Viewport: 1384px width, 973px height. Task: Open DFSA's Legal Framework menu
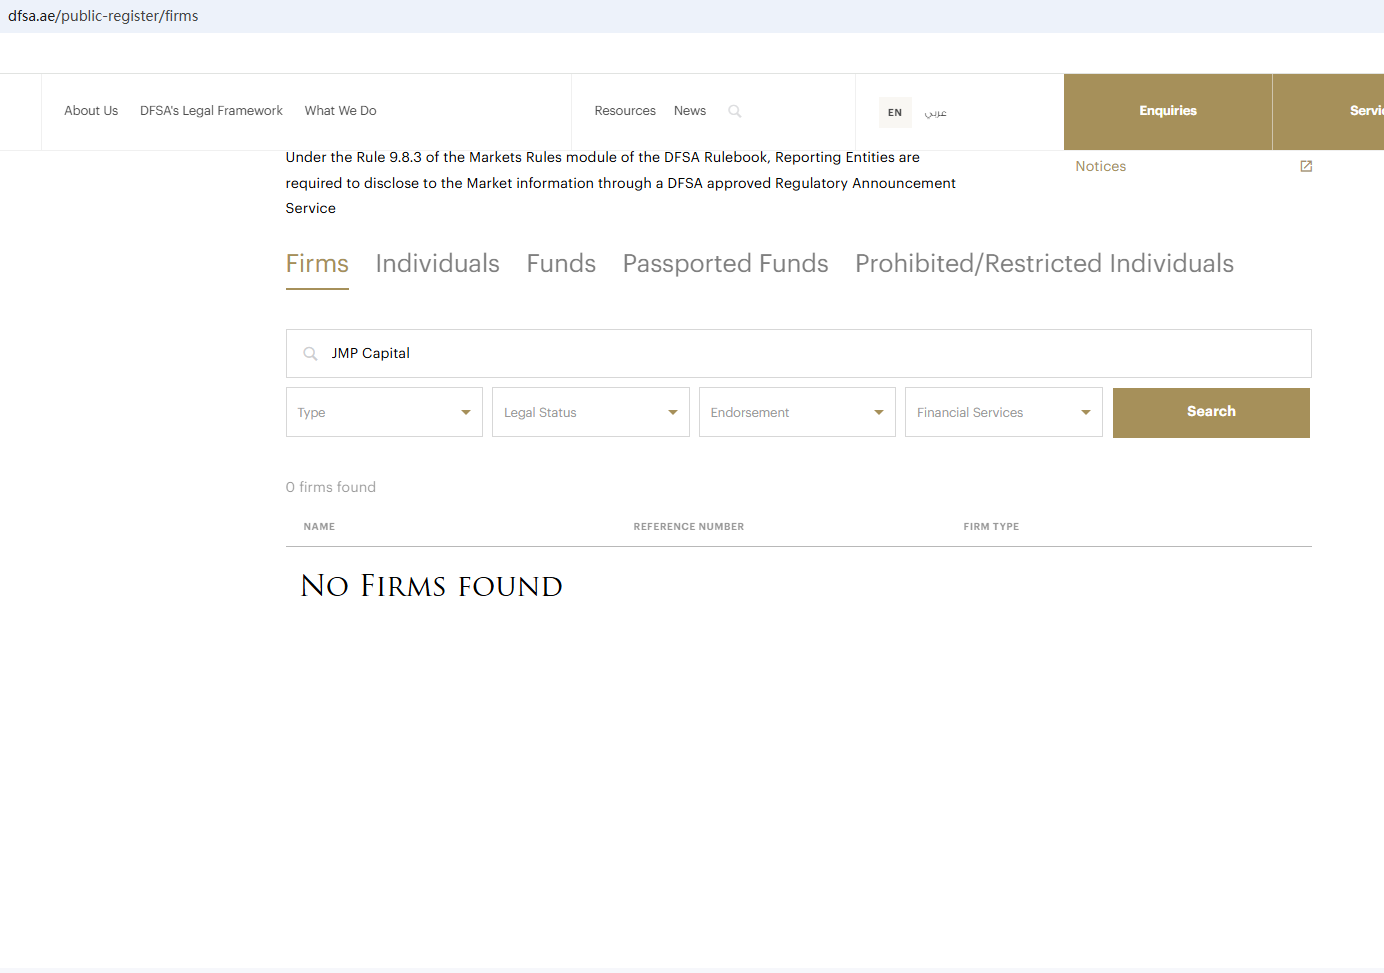(x=211, y=111)
